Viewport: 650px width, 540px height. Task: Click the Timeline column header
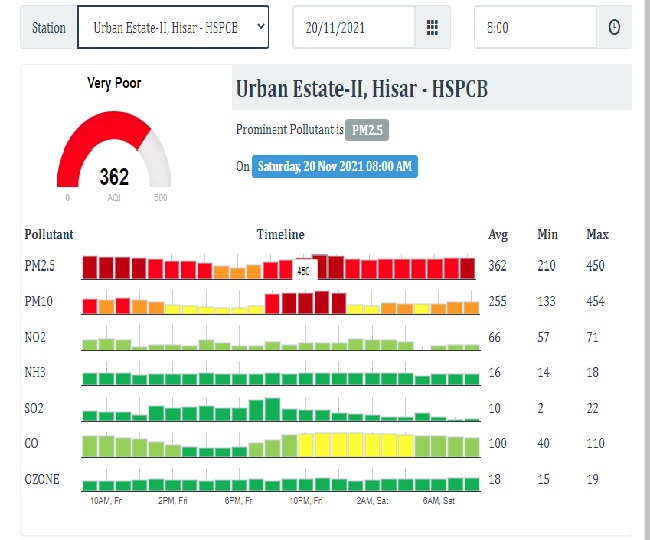pyautogui.click(x=280, y=234)
